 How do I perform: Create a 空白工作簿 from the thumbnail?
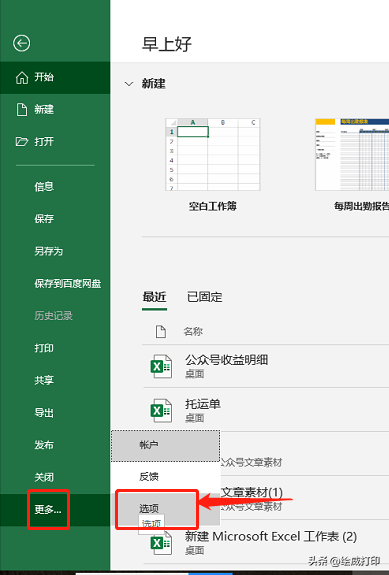click(x=213, y=154)
